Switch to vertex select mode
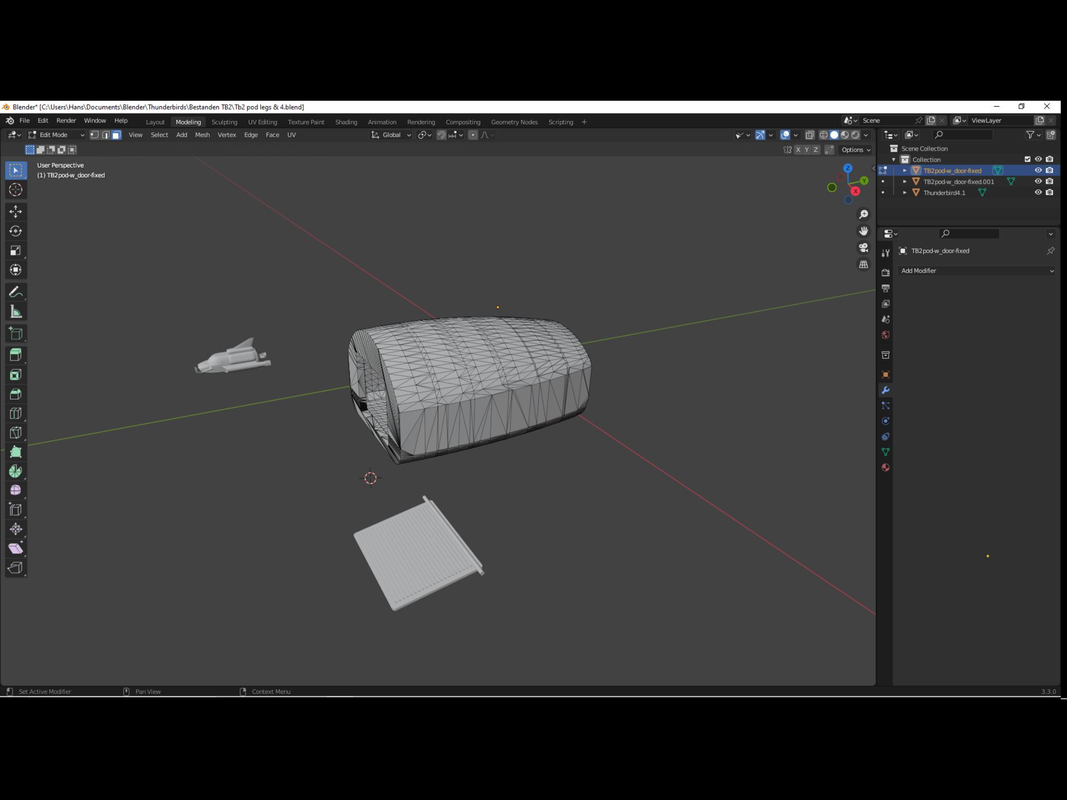This screenshot has height=800, width=1067. tap(95, 135)
